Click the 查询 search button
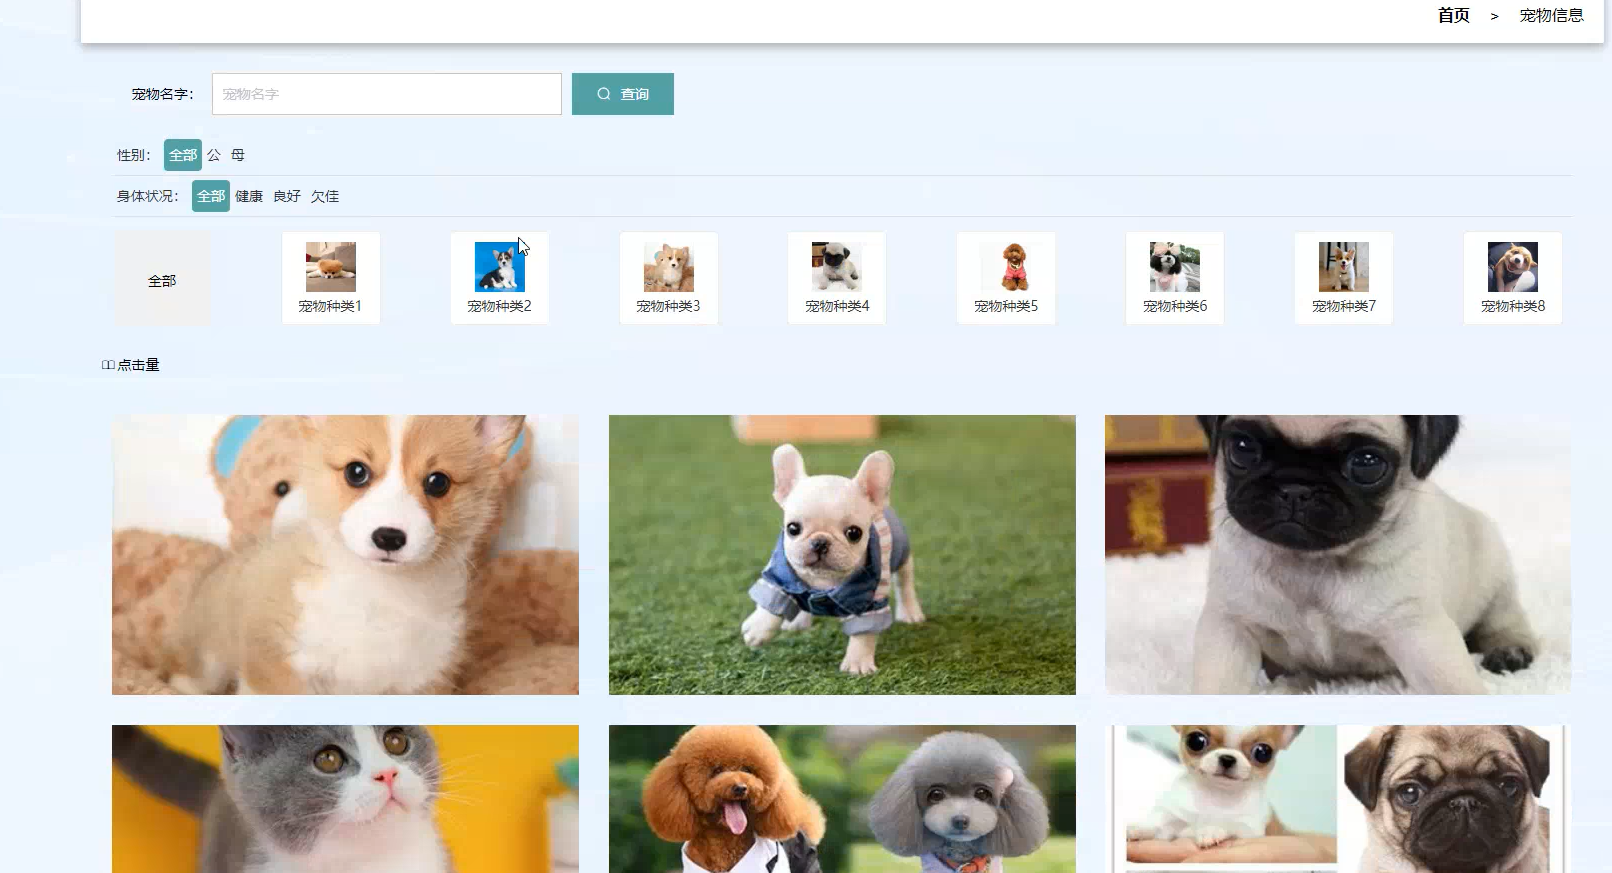The width and height of the screenshot is (1612, 873). [x=622, y=94]
